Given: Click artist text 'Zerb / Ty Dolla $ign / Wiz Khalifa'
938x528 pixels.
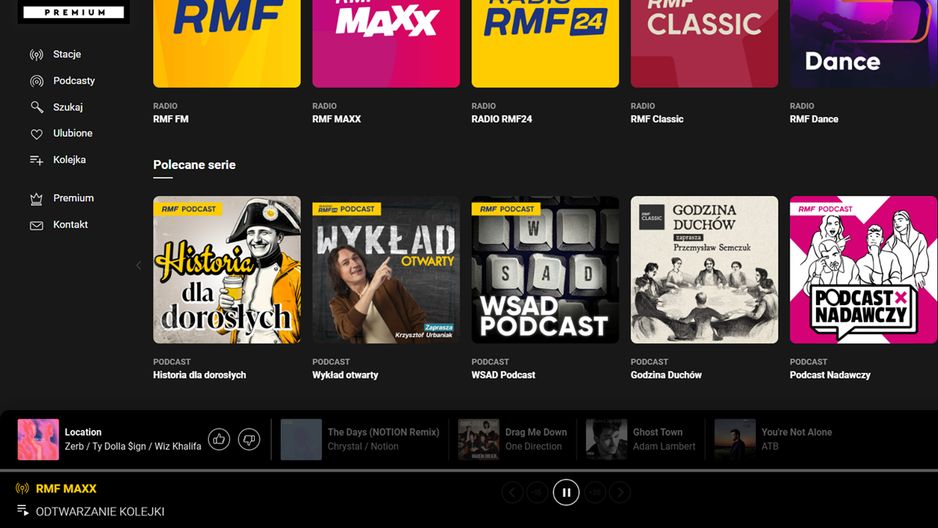Looking at the screenshot, I should (x=133, y=447).
